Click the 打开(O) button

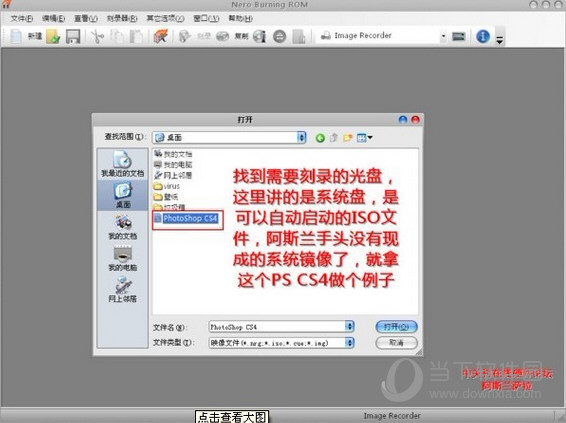(396, 327)
